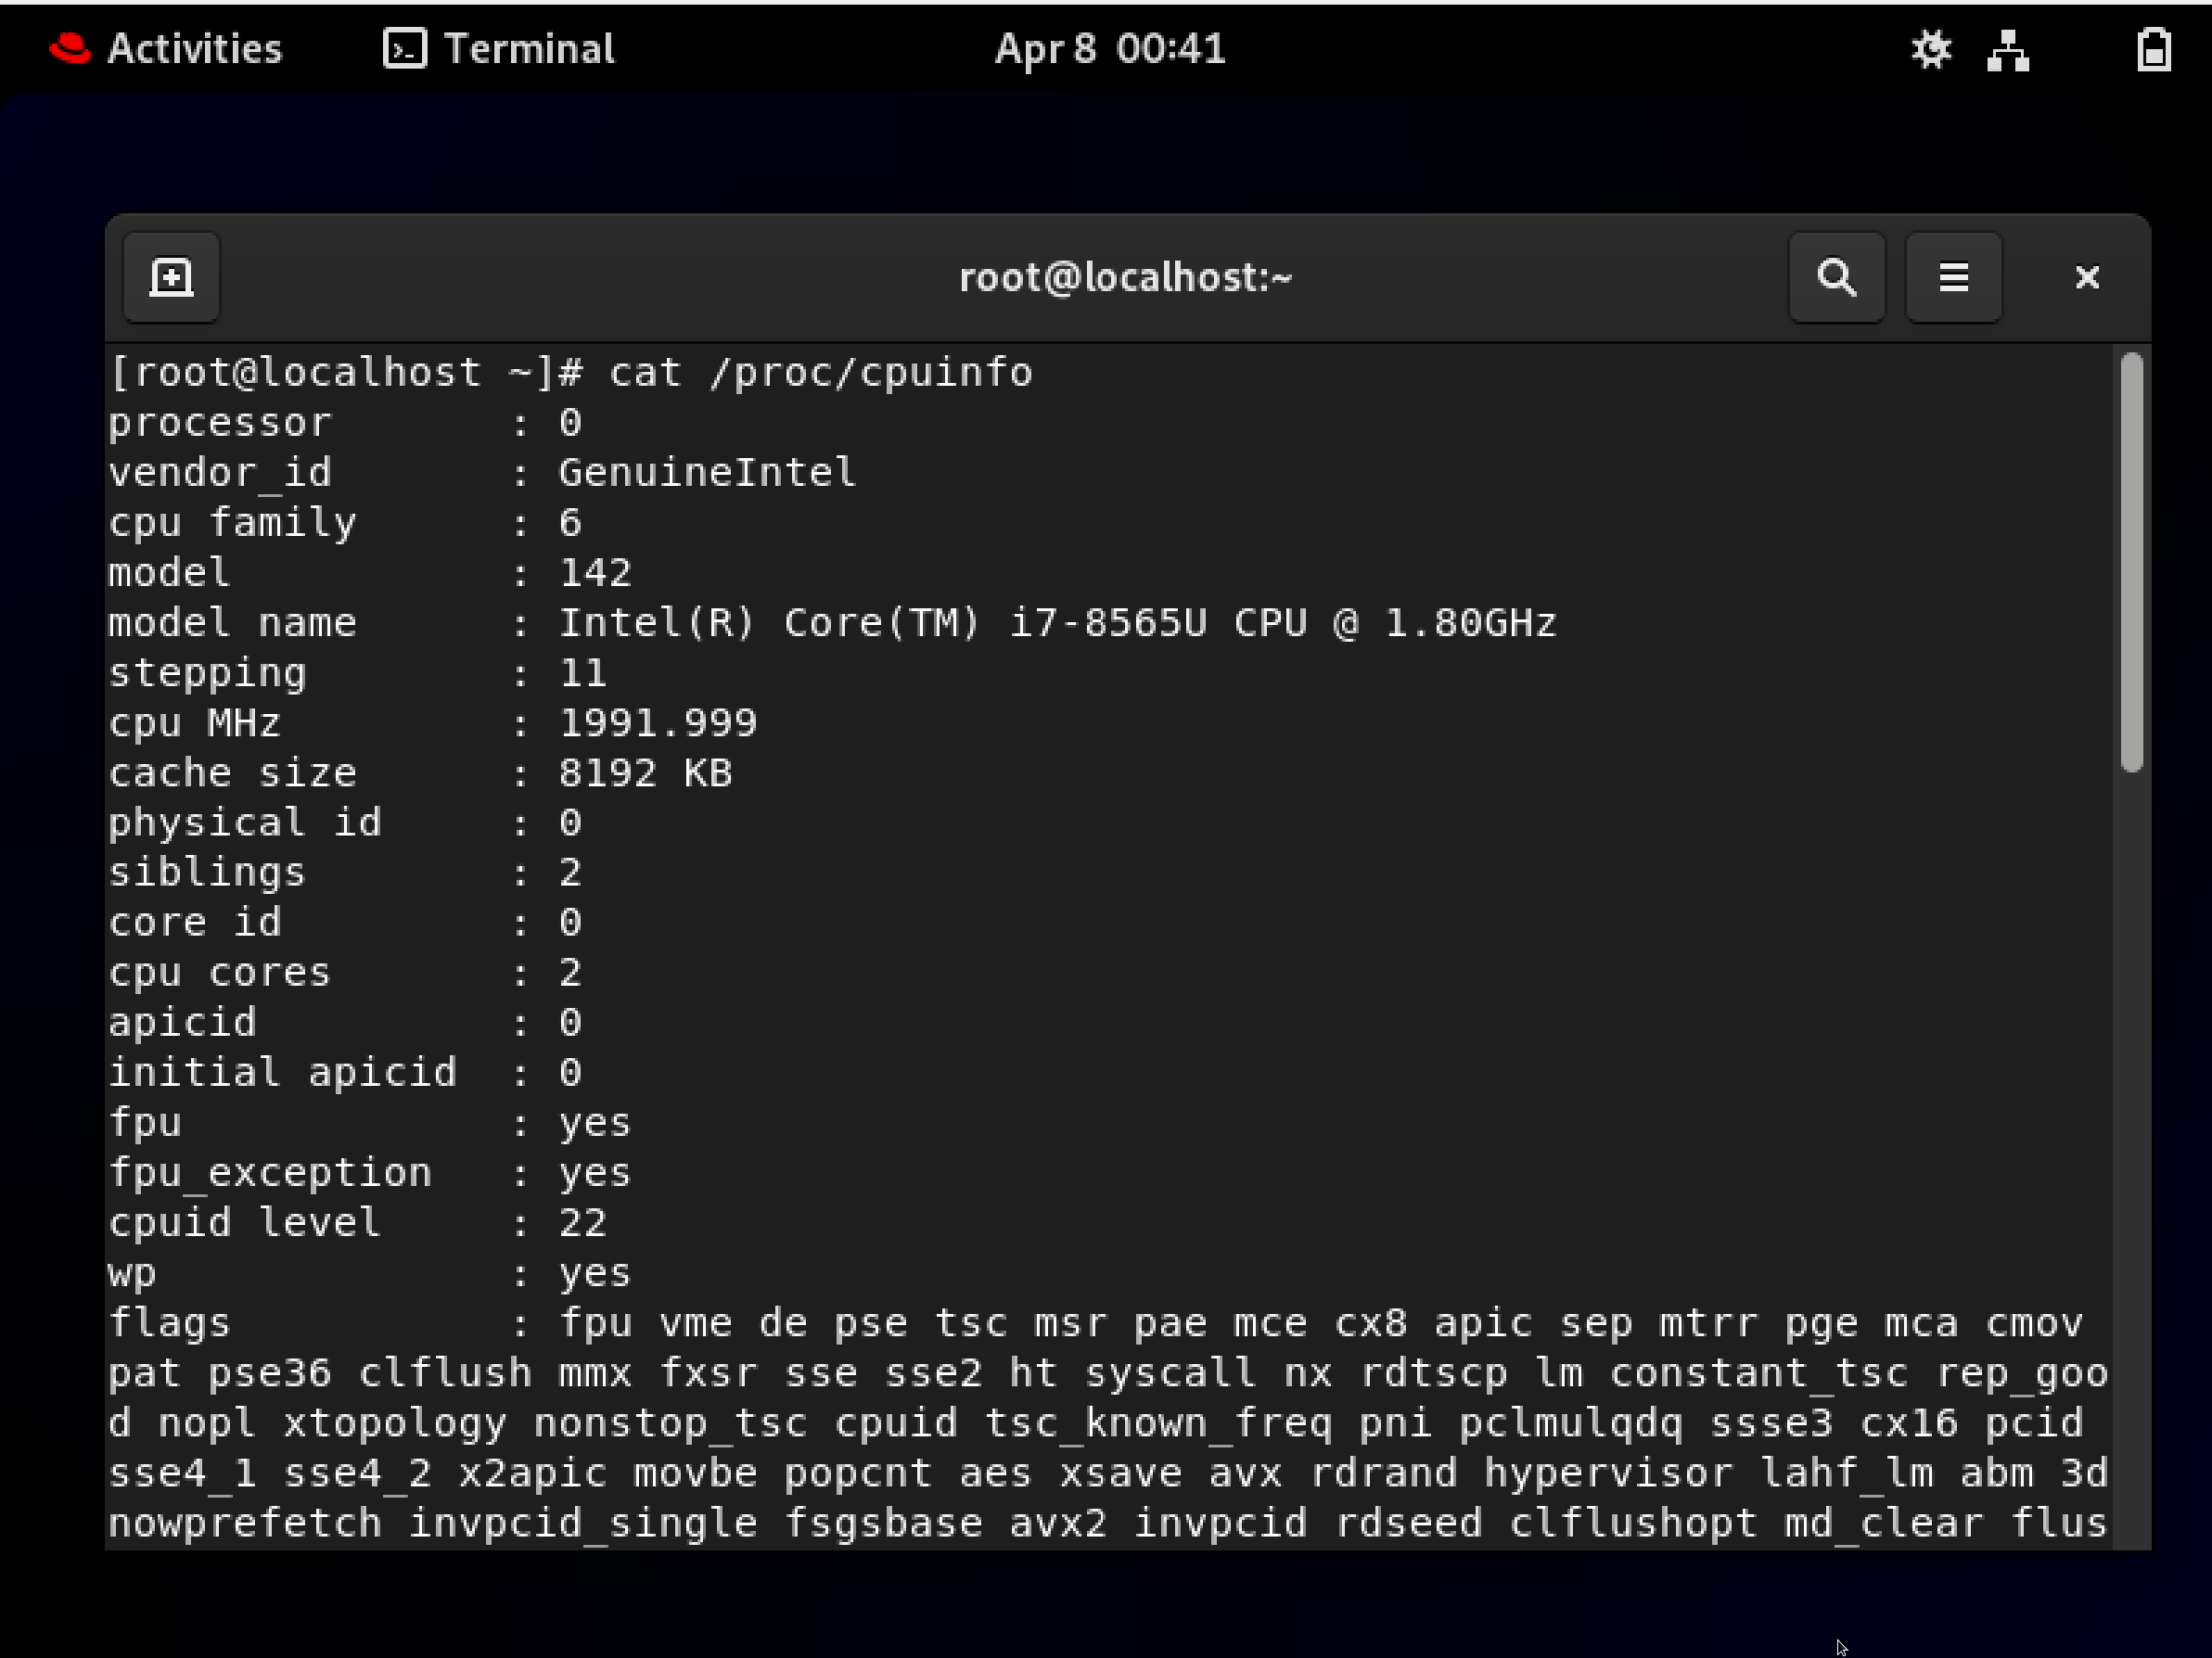Click the label 'cpu cores'
Image resolution: width=2212 pixels, height=1658 pixels.
[x=220, y=973]
